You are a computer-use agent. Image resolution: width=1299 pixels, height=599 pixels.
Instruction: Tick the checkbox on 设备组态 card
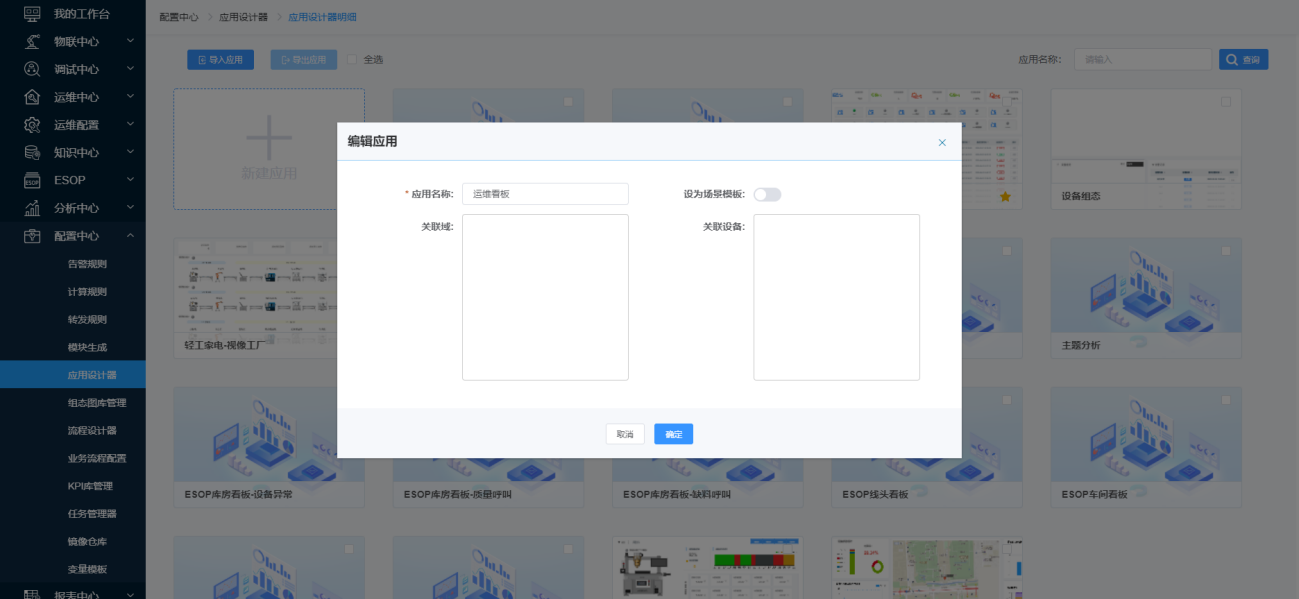pyautogui.click(x=1226, y=102)
